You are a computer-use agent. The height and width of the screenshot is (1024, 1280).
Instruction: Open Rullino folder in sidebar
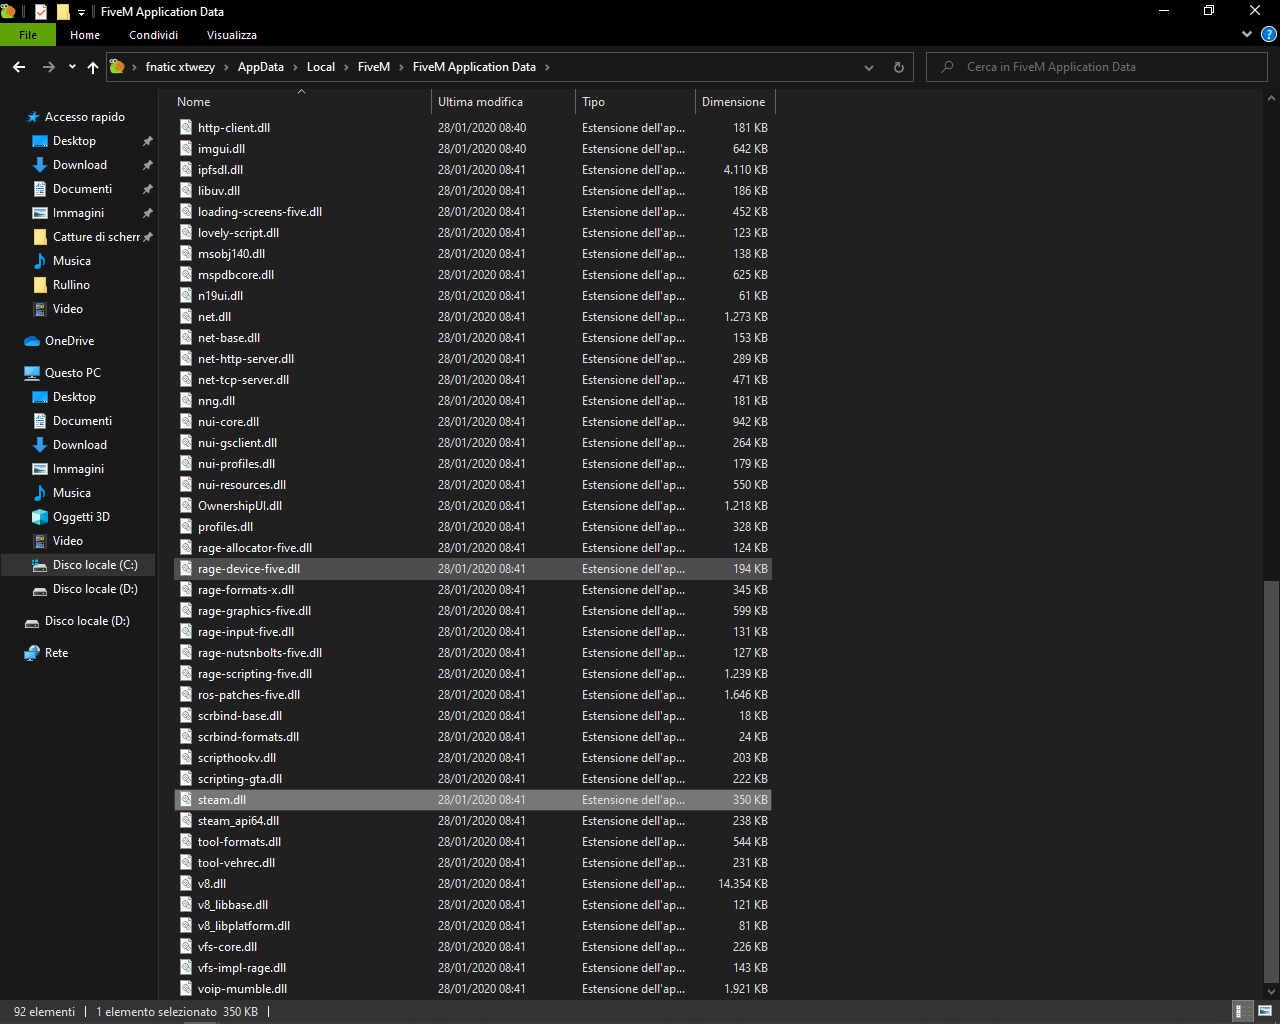coord(71,285)
